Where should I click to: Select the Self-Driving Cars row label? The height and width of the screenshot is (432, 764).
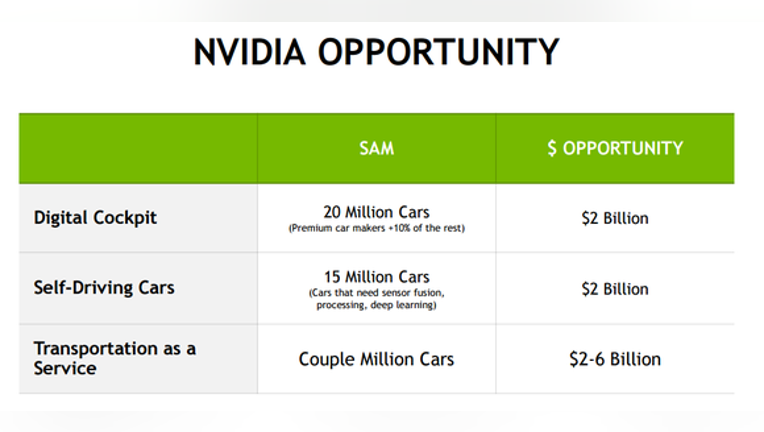(x=104, y=287)
